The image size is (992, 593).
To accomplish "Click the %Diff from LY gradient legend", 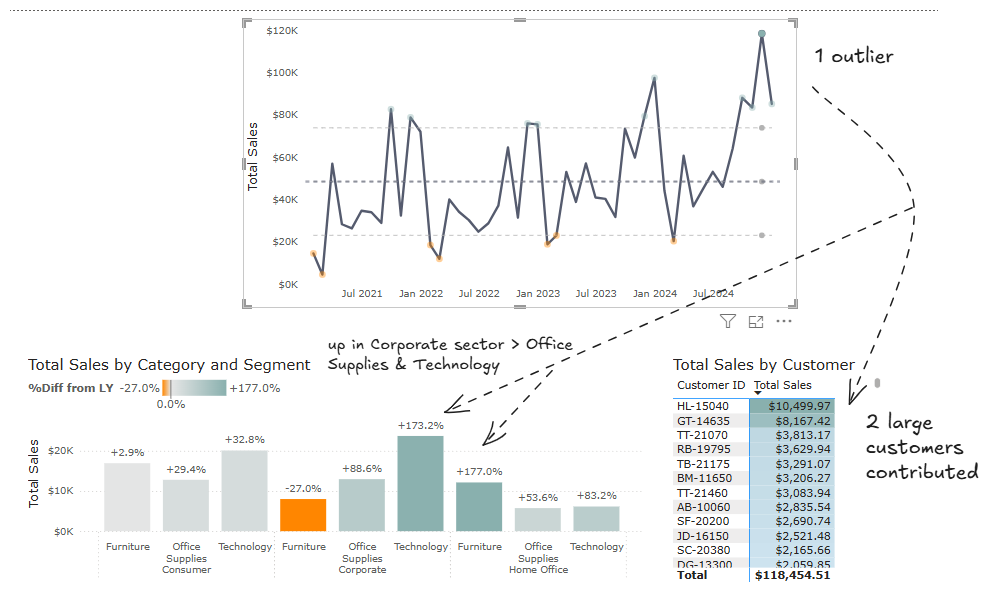I will pos(194,388).
